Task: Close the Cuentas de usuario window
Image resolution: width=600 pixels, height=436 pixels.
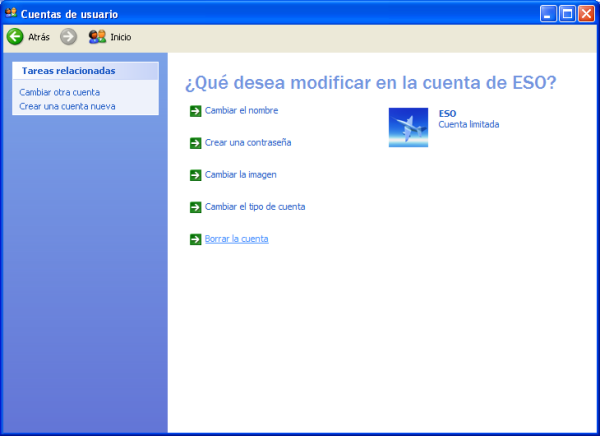Action: pyautogui.click(x=586, y=12)
